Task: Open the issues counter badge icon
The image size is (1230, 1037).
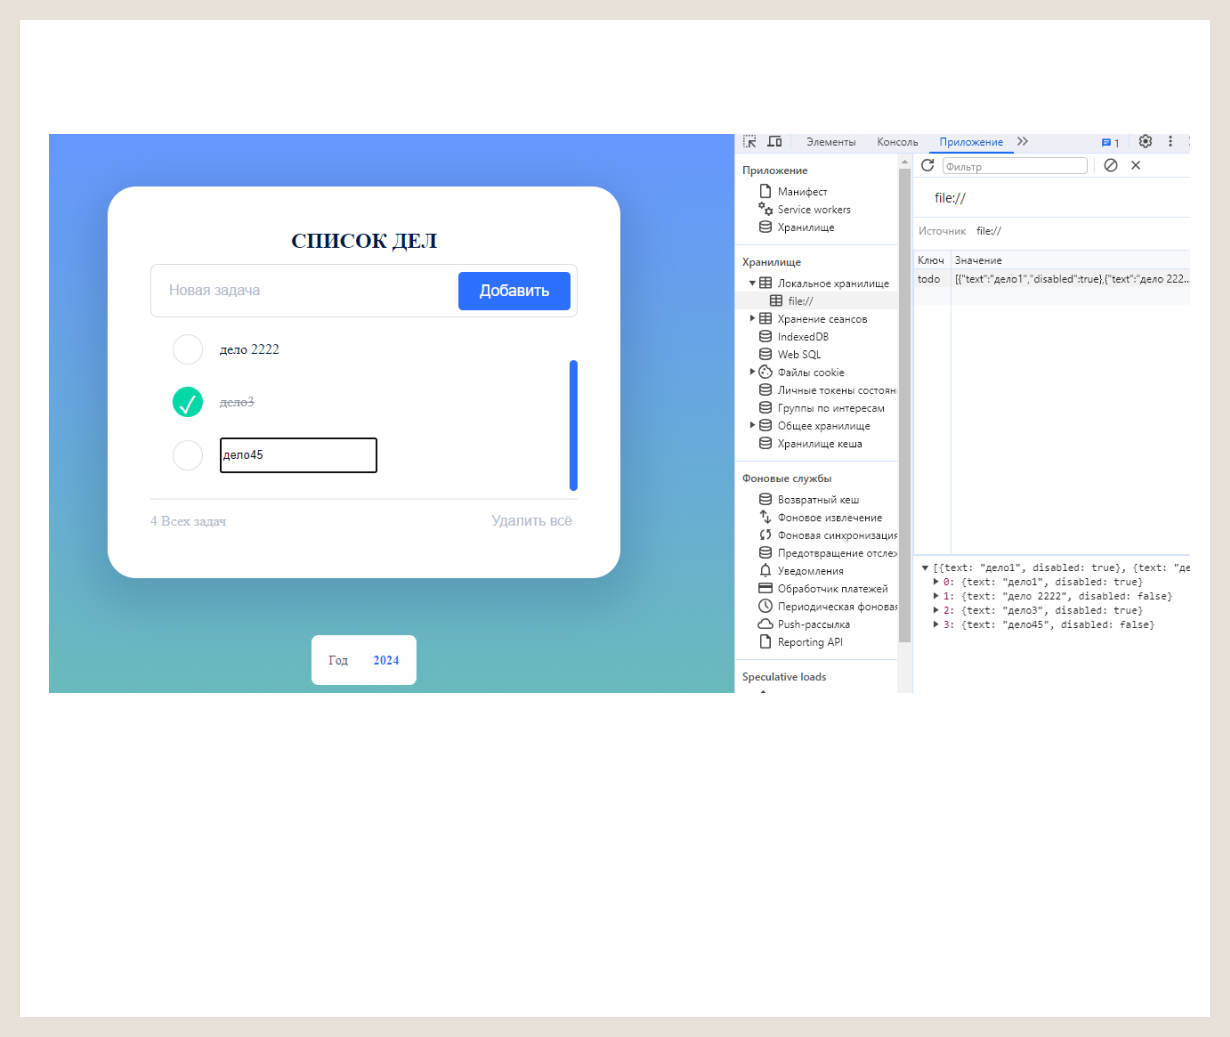Action: click(1110, 143)
